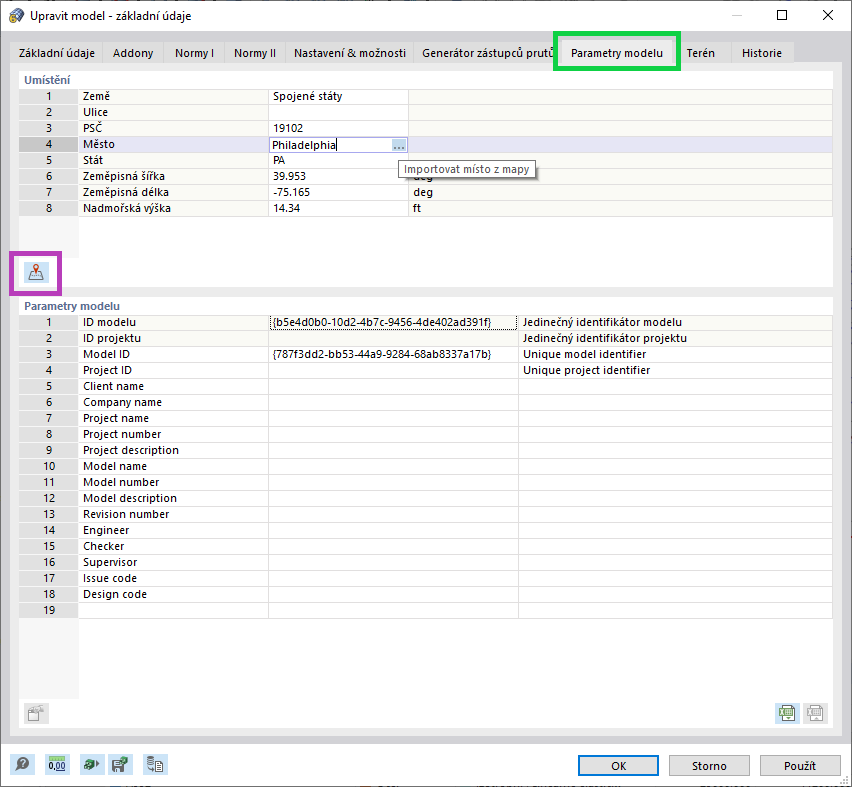Image resolution: width=852 pixels, height=787 pixels.
Task: Select row header 4 for Město
Action: point(49,144)
